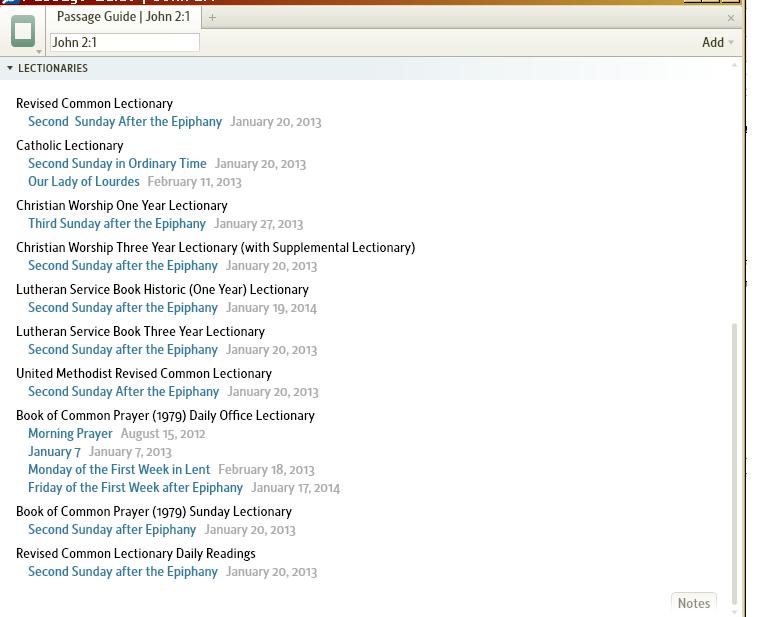Click Christian Worship Three Year Lectionary heading
765x617 pixels.
(216, 247)
